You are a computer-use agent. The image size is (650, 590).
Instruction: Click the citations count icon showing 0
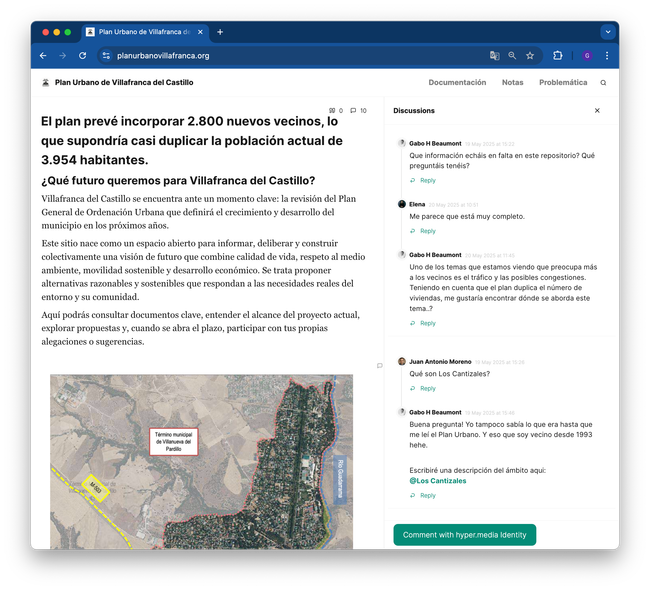pyautogui.click(x=335, y=111)
